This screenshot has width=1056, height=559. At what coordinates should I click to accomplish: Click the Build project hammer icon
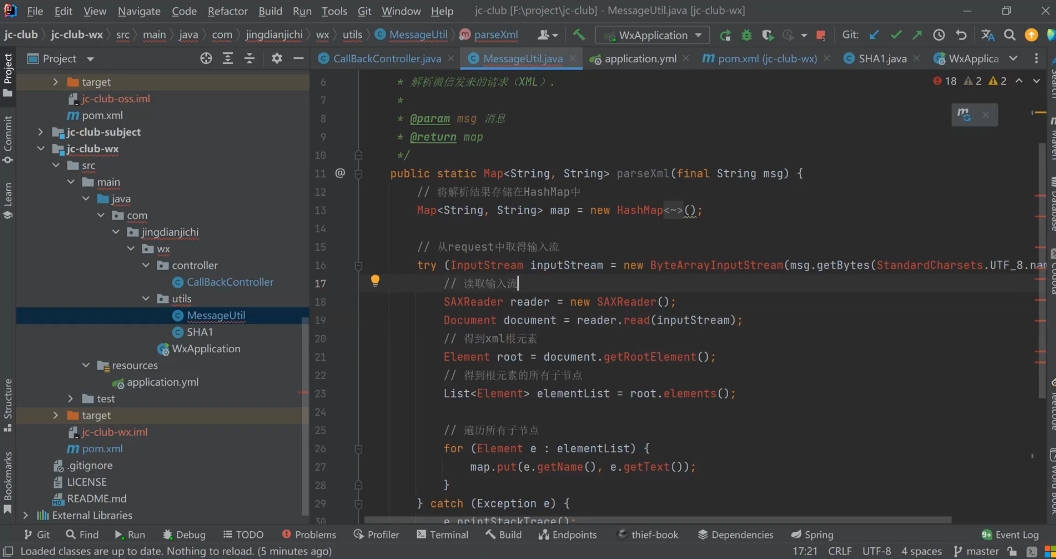(578, 35)
